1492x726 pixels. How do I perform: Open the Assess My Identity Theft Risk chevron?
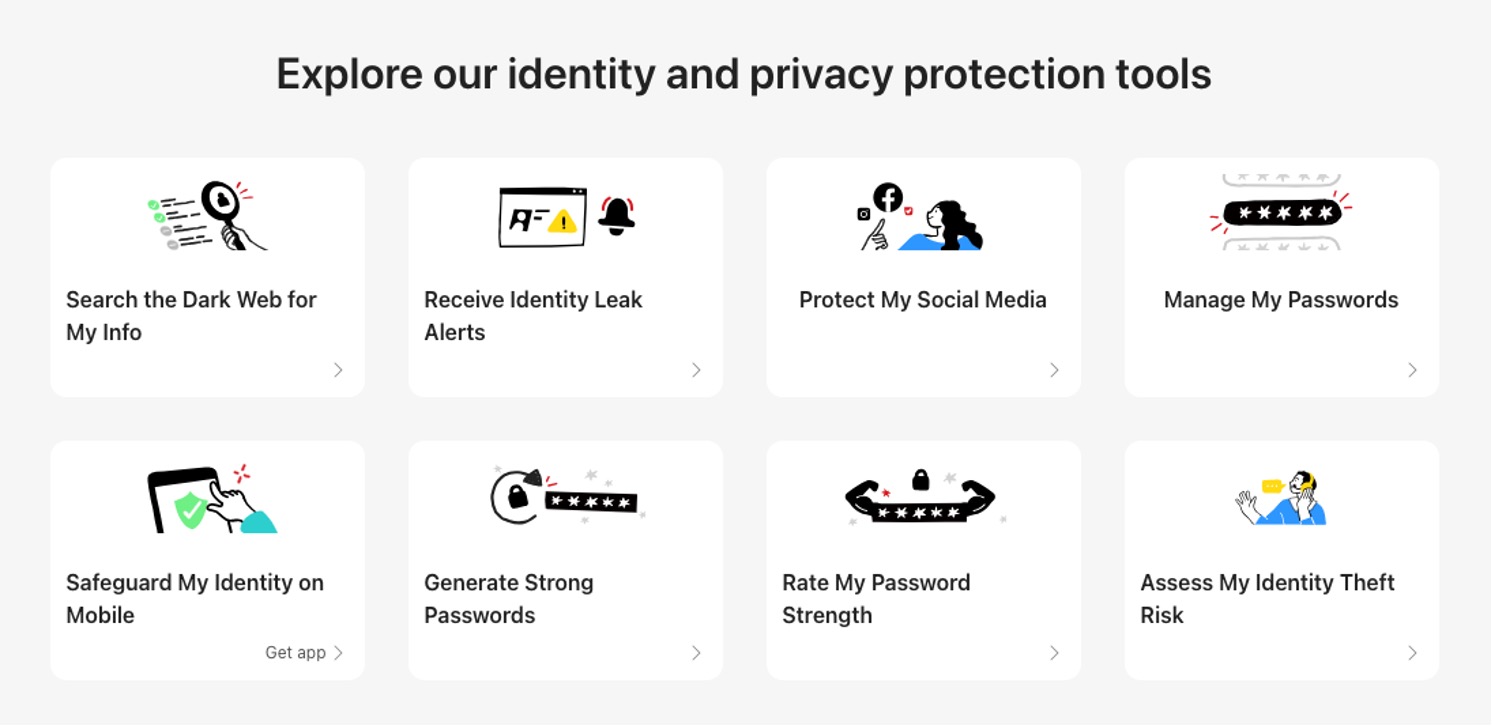pyautogui.click(x=1412, y=653)
